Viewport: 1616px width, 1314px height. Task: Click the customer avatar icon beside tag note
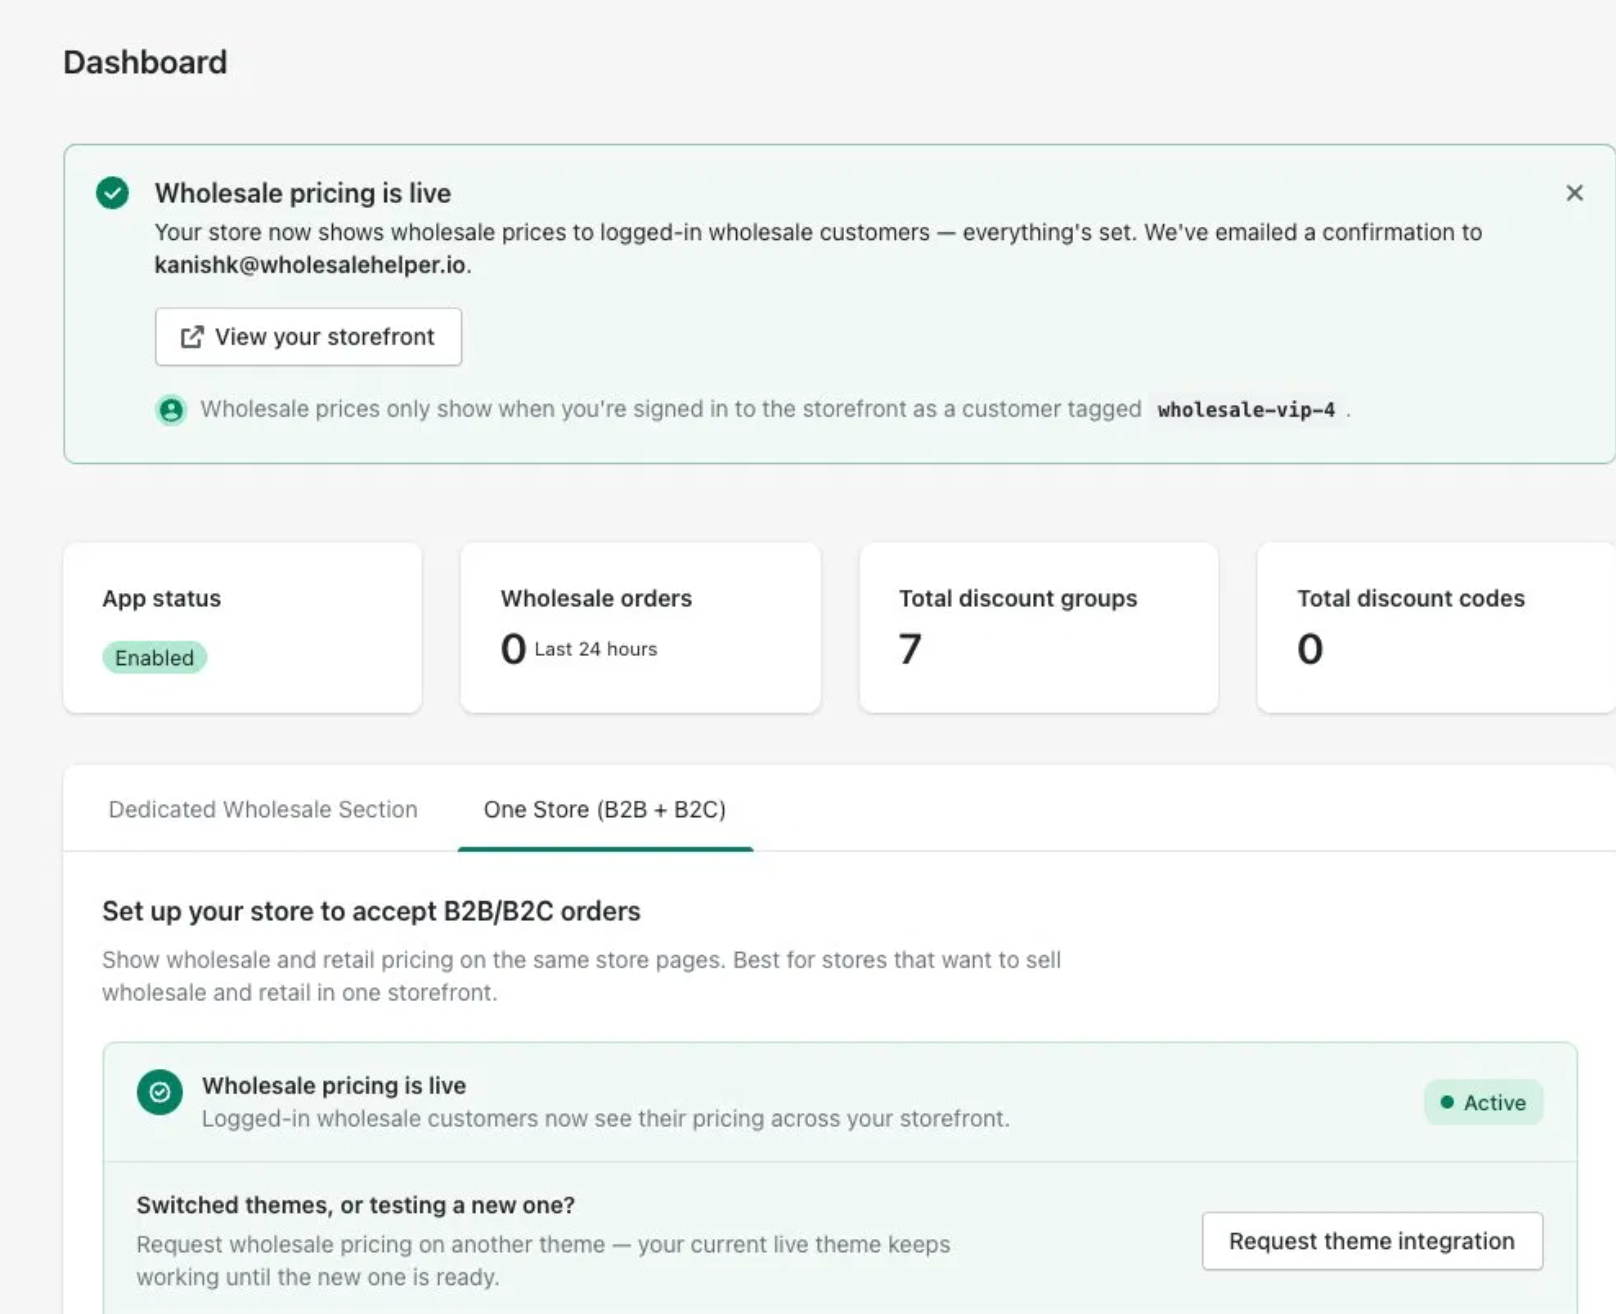tap(172, 410)
